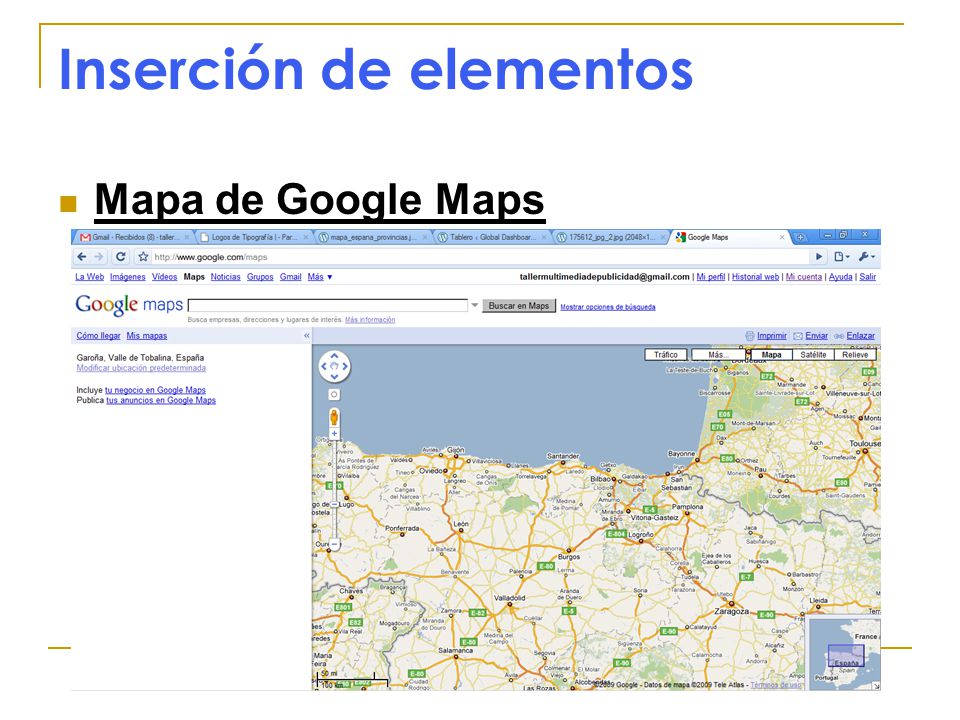Open the Mis mapas link
This screenshot has height=720, width=960.
coord(146,336)
